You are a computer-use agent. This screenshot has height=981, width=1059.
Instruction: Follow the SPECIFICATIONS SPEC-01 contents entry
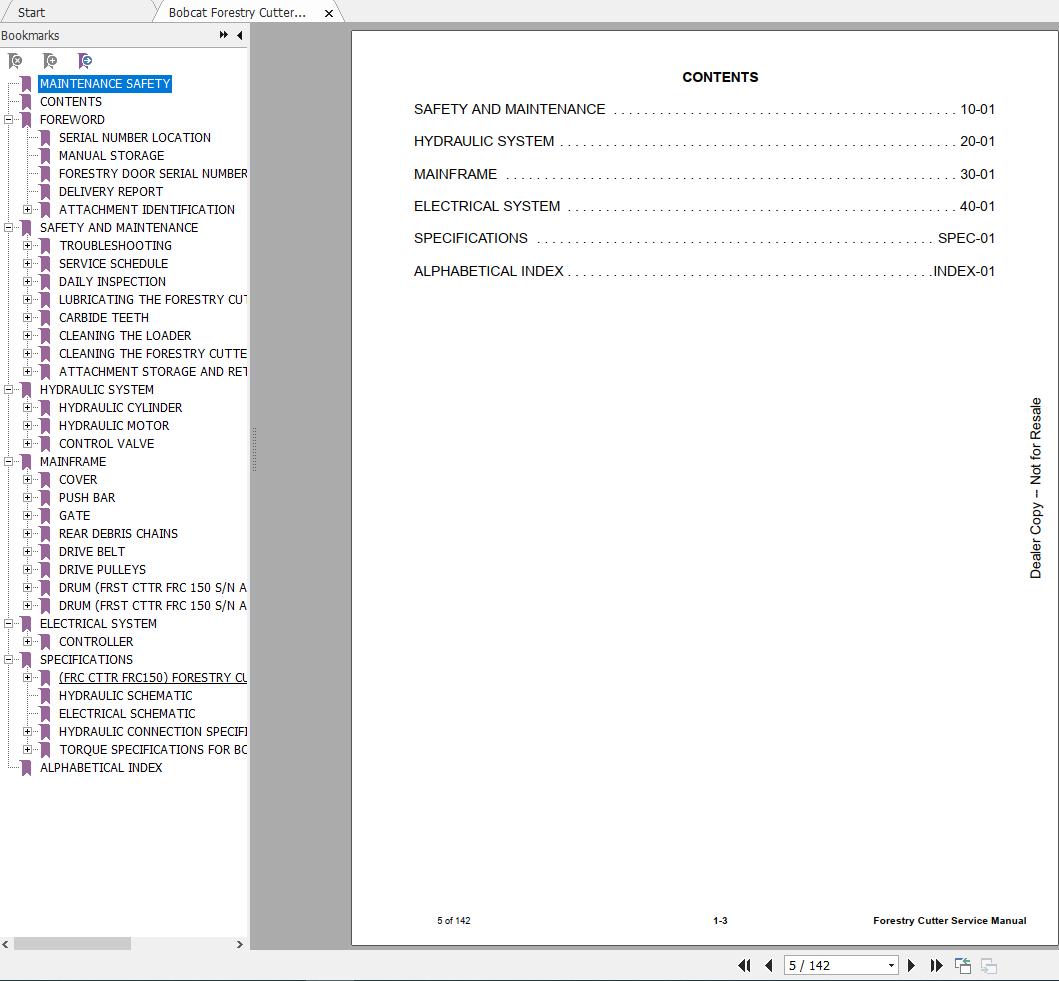(704, 238)
